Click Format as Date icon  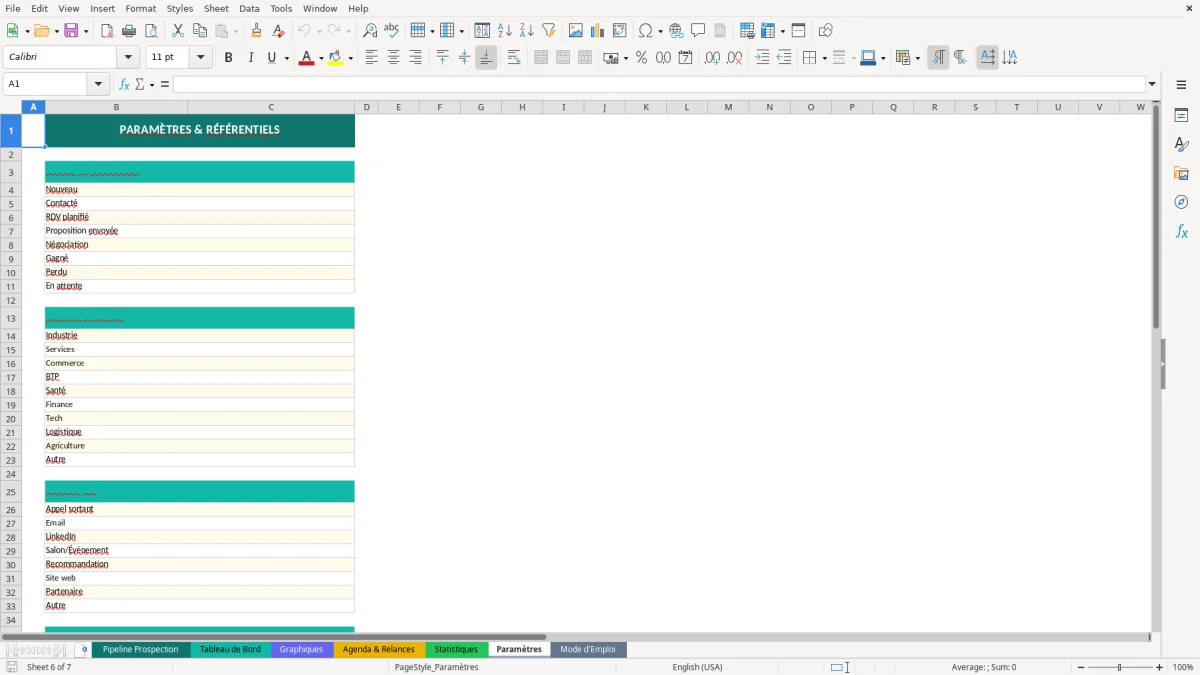(686, 58)
